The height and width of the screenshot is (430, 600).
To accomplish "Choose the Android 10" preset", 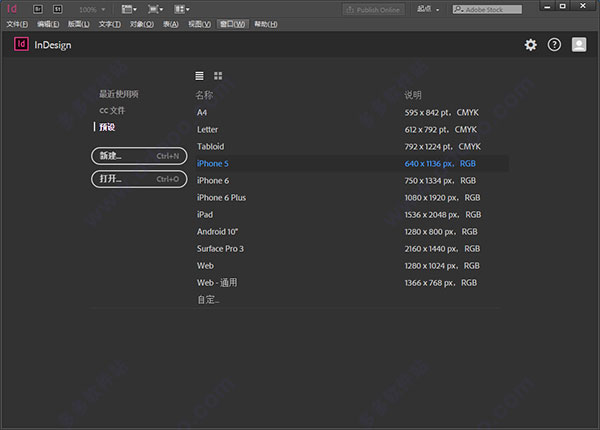I will coord(352,232).
